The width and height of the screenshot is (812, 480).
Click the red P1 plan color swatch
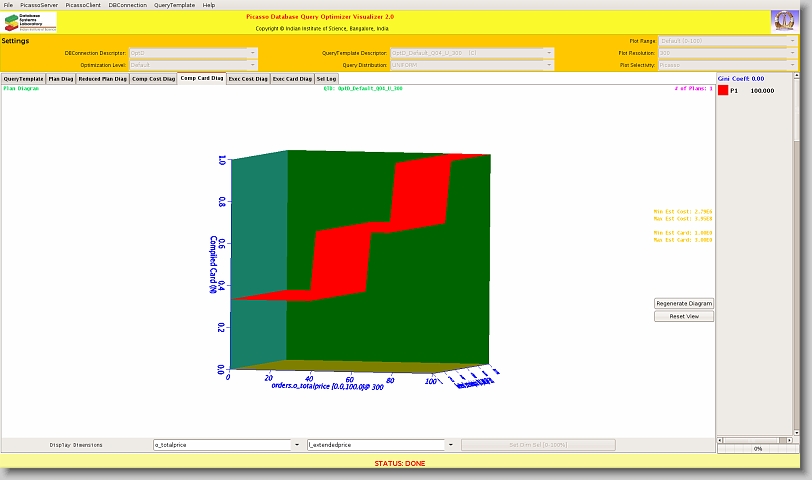click(723, 90)
